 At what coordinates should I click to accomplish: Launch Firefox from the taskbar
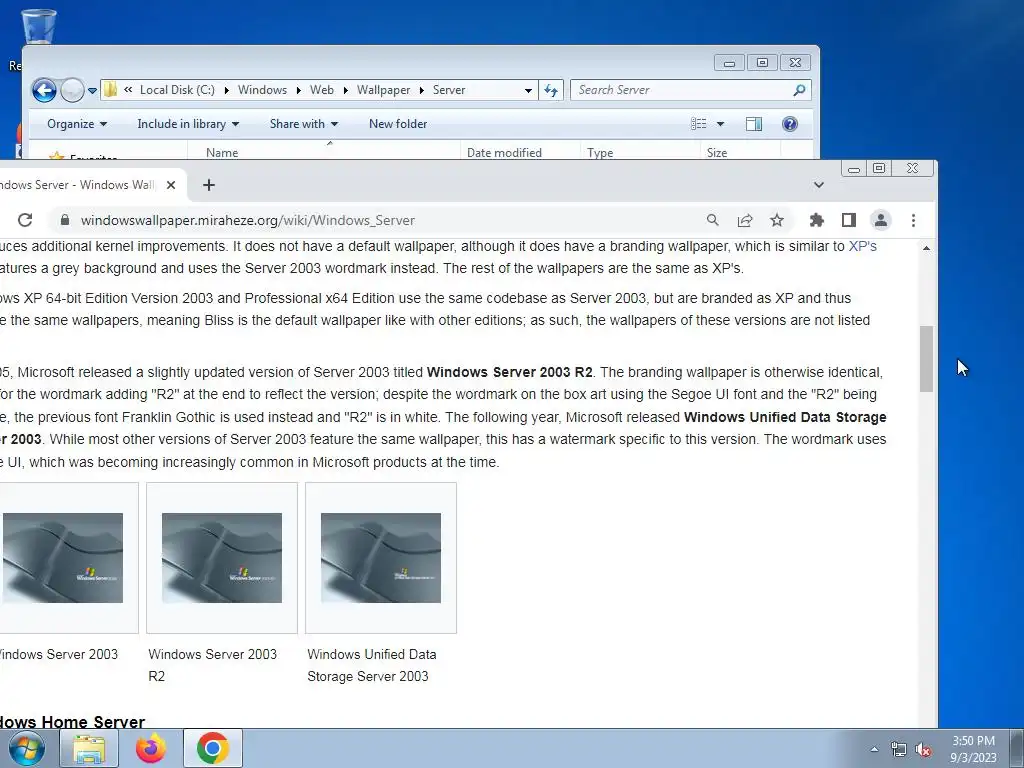tap(151, 748)
